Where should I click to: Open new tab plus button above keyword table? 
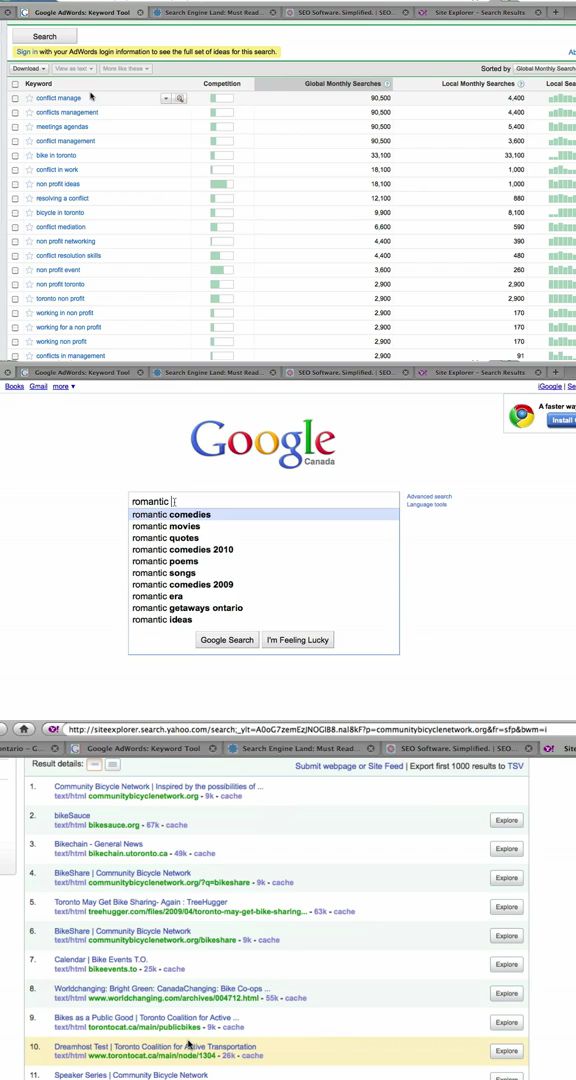tap(555, 12)
